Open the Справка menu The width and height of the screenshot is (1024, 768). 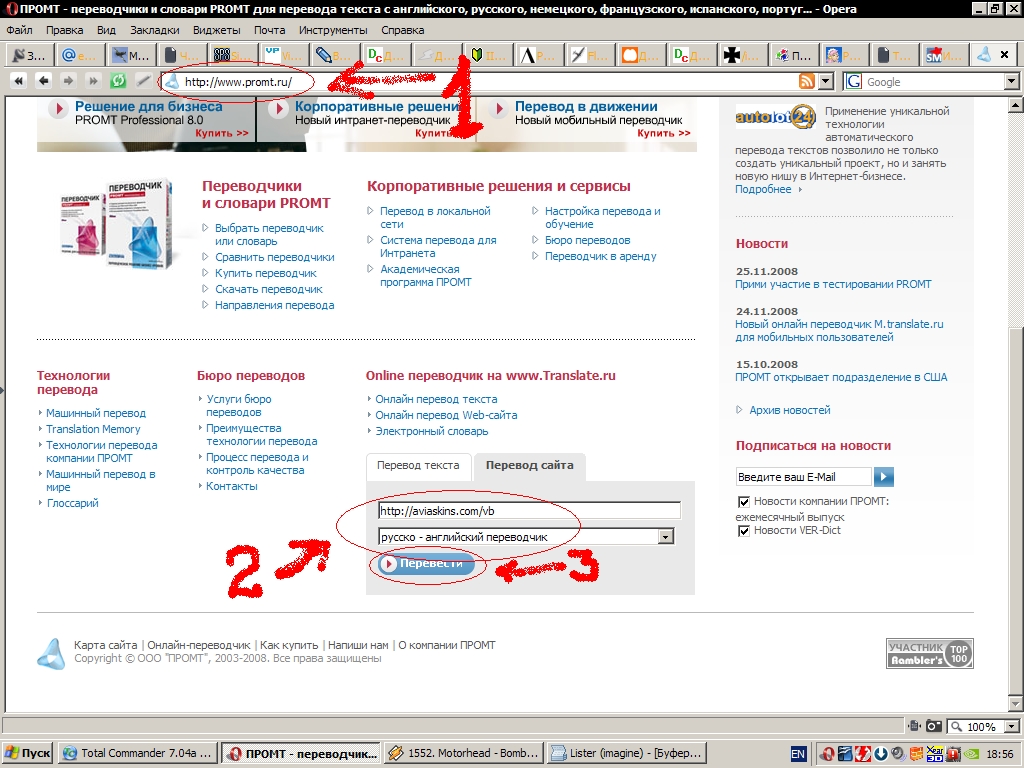point(402,30)
